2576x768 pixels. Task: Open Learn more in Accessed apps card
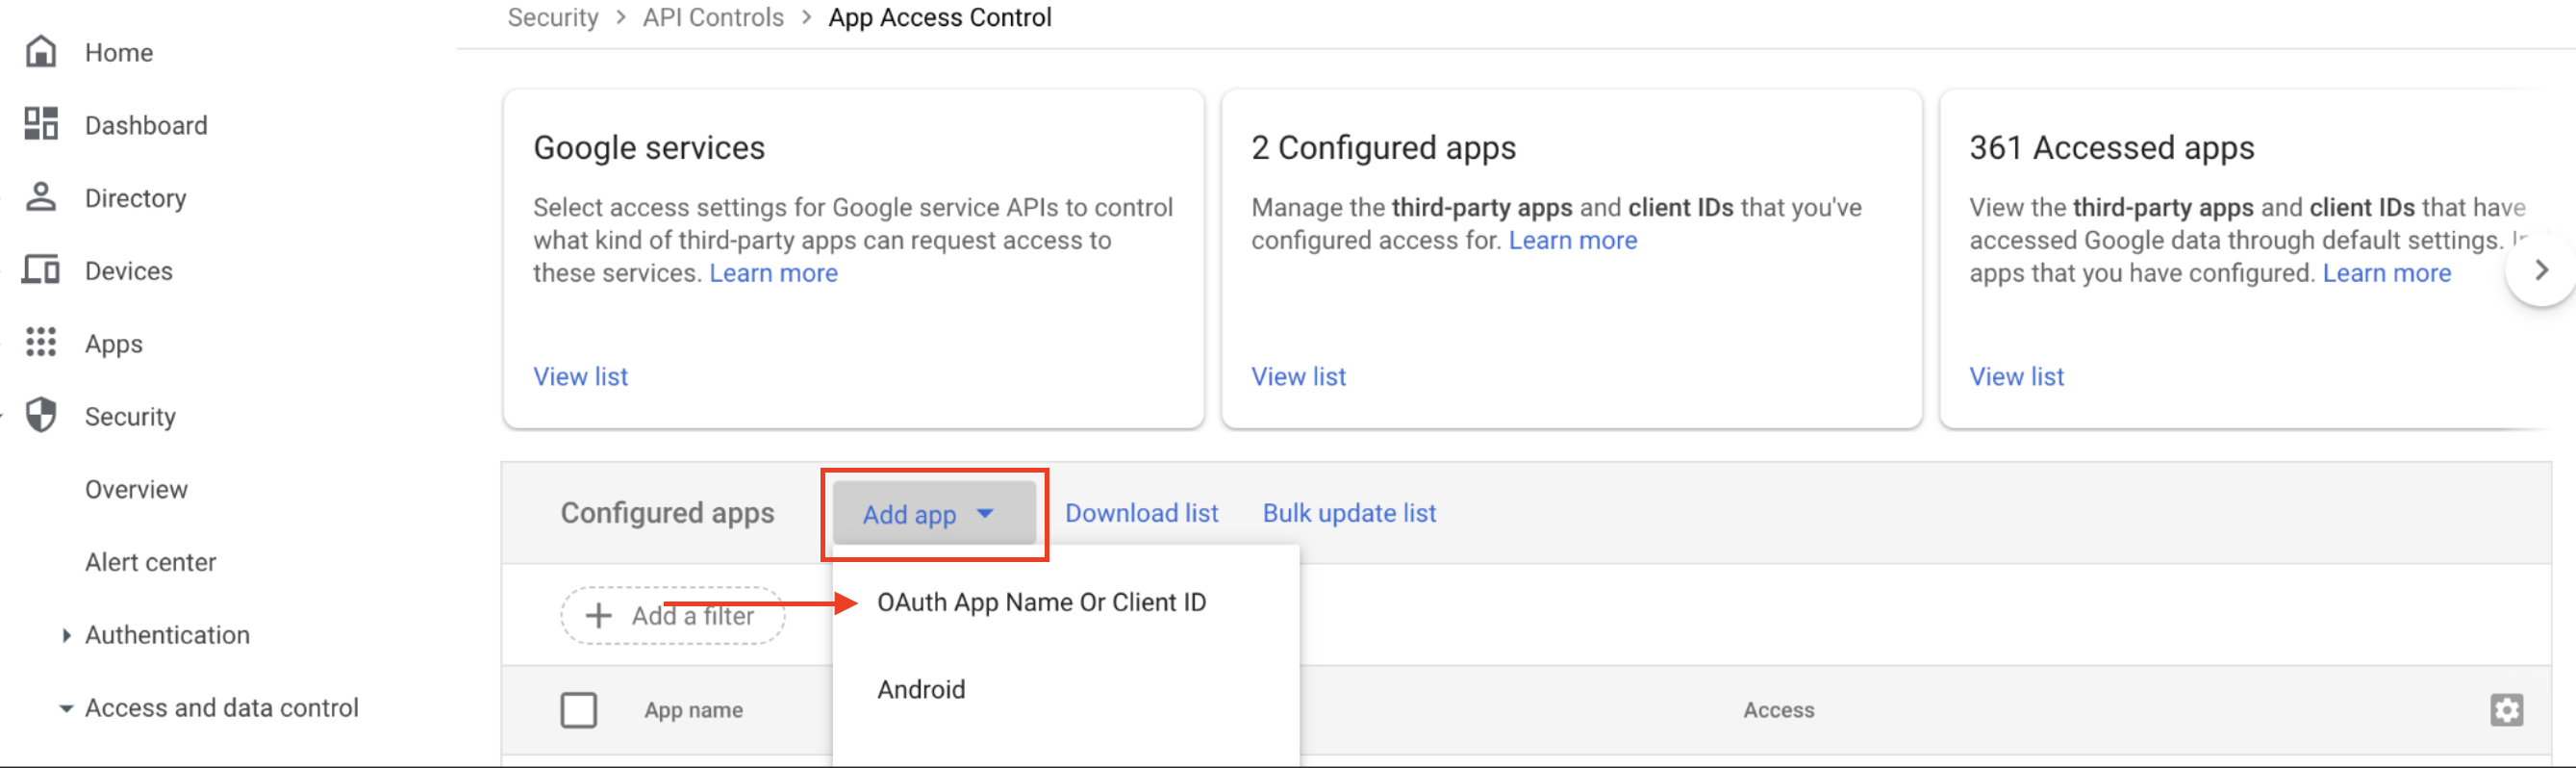[2386, 273]
